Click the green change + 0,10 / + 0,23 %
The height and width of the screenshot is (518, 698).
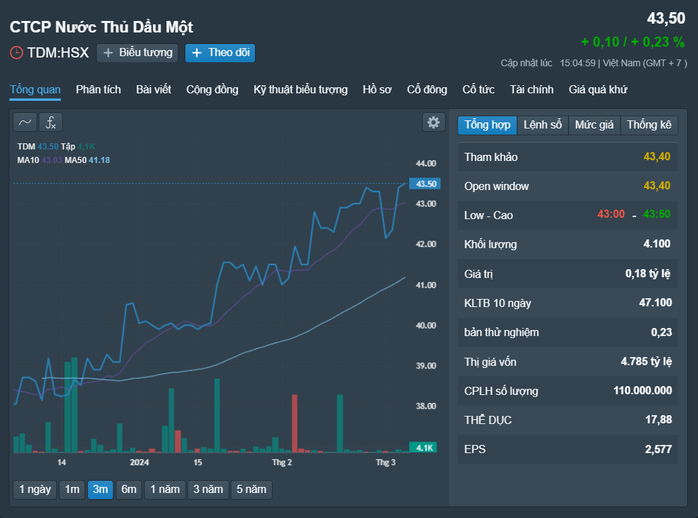click(x=633, y=42)
